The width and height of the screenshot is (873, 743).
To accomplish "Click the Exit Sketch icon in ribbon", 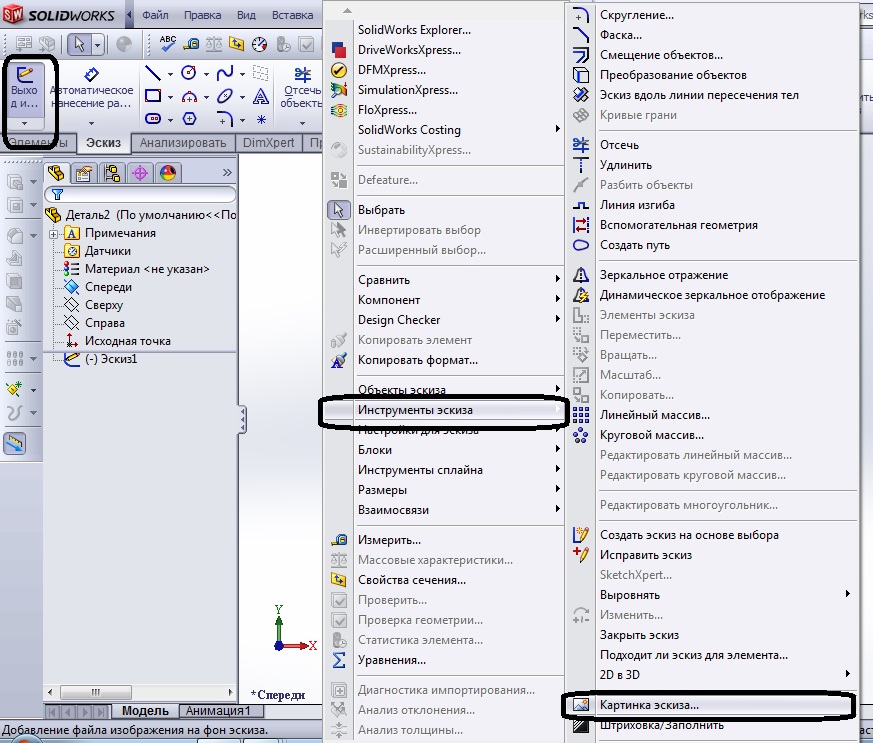I will click(24, 75).
